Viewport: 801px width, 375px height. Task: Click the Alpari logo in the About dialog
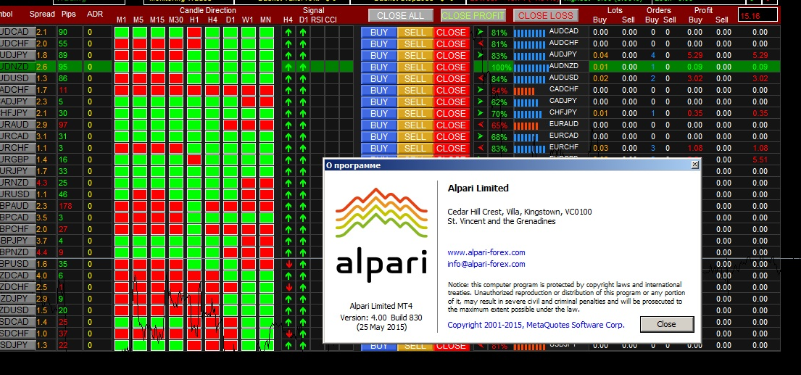click(x=381, y=235)
